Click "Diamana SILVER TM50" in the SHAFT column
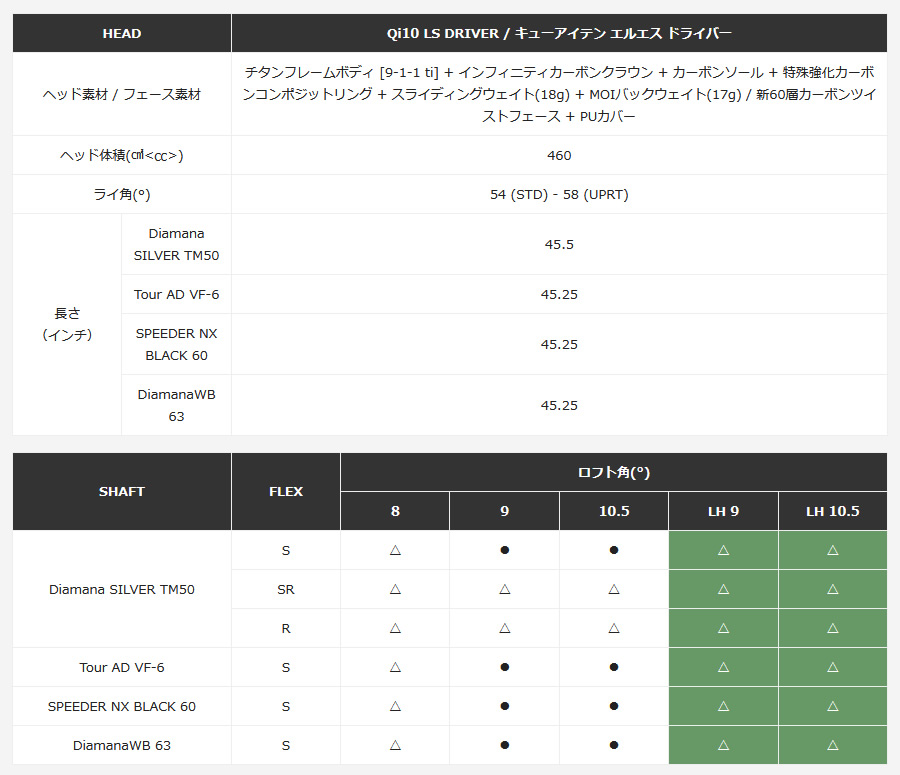 point(122,590)
